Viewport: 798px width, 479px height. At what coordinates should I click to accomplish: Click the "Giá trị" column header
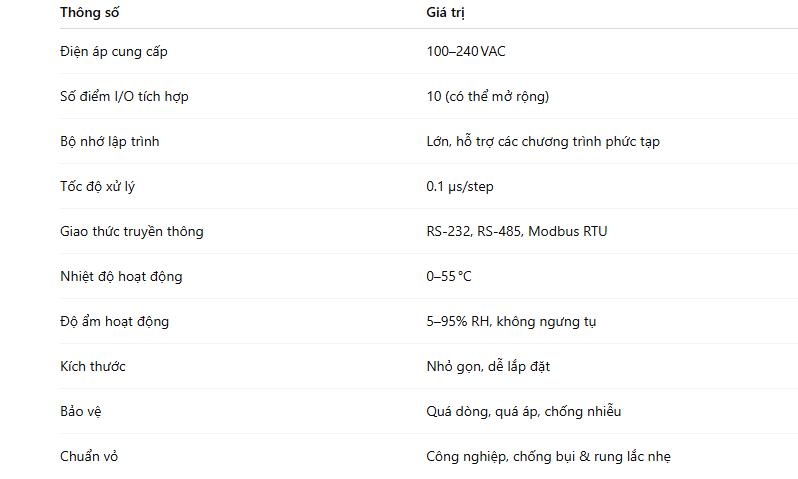coord(445,13)
